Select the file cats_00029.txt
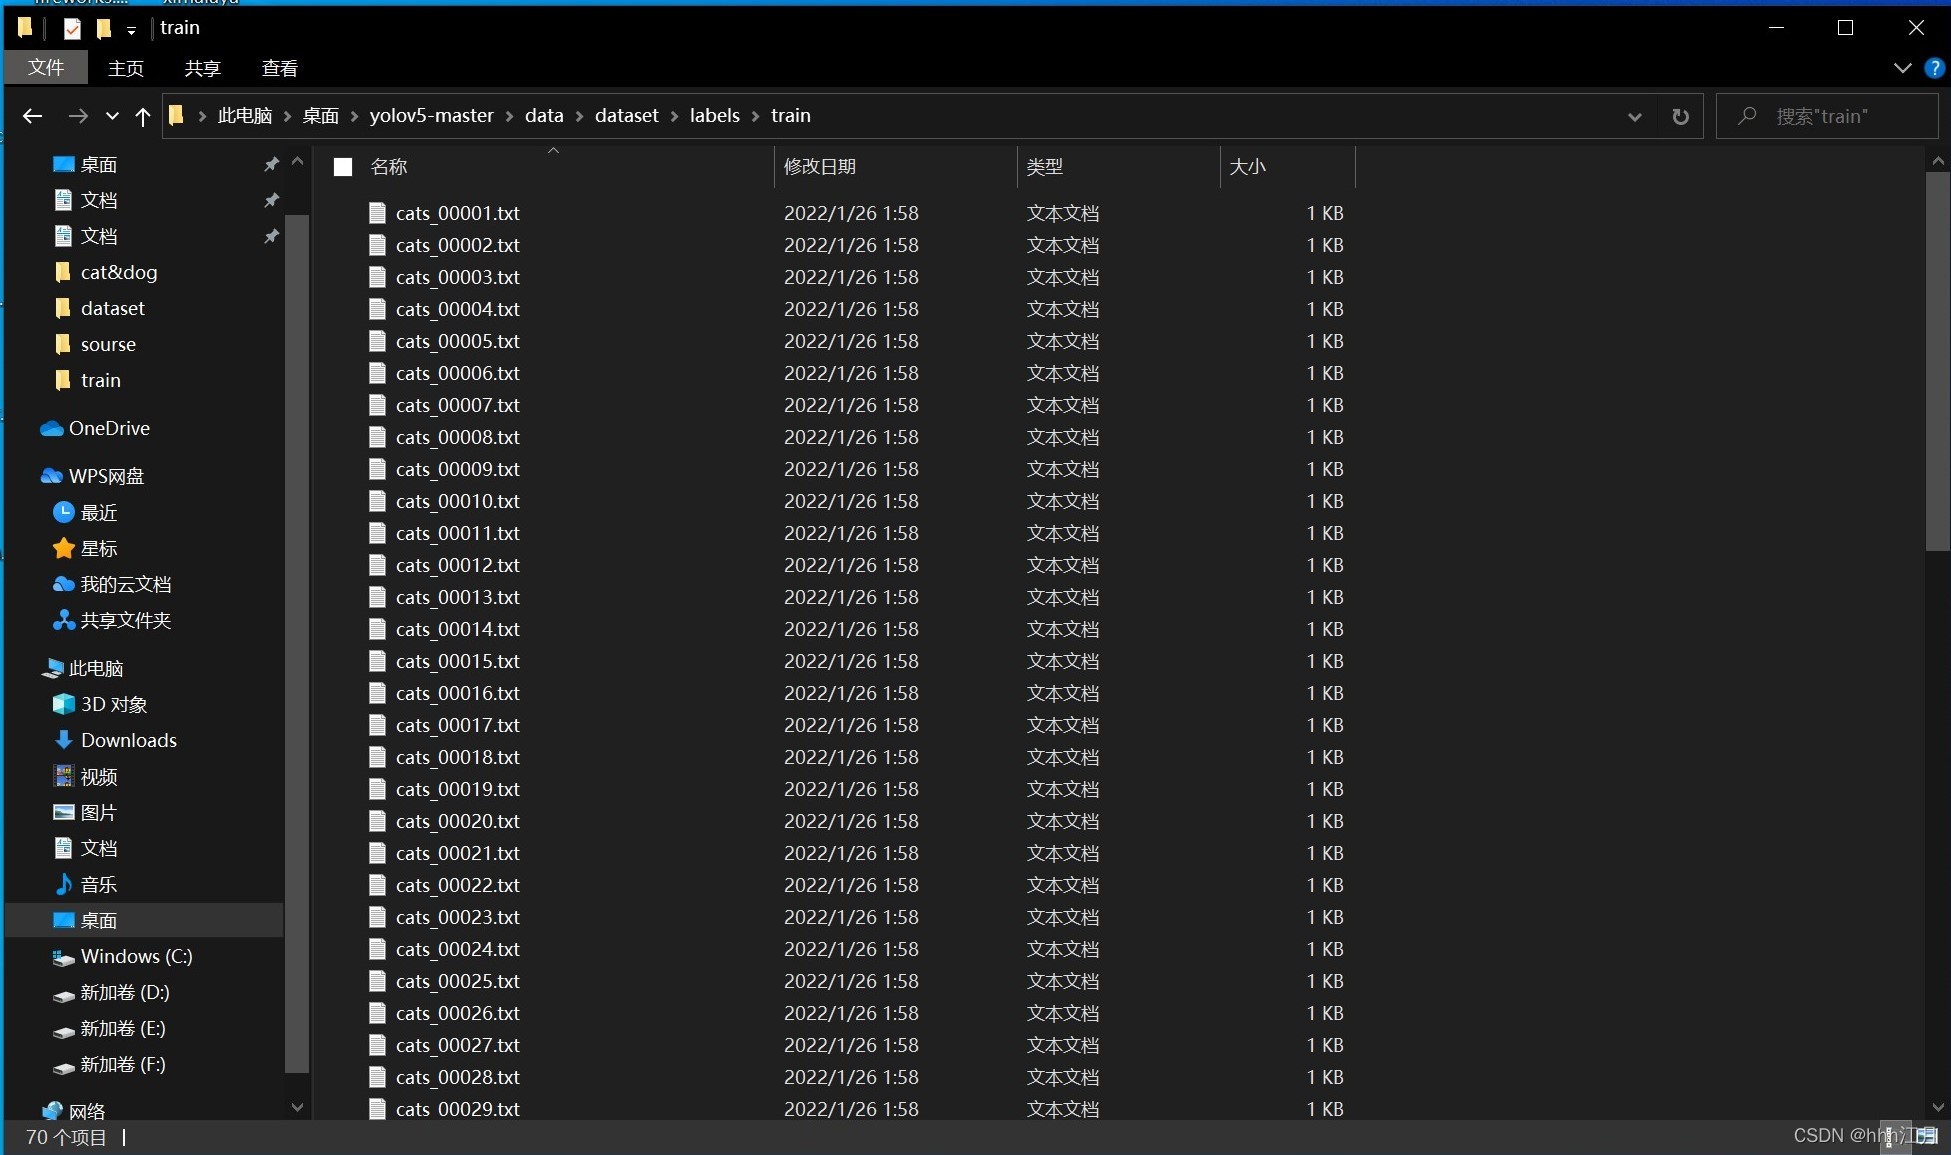Viewport: 1951px width, 1155px height. point(457,1109)
